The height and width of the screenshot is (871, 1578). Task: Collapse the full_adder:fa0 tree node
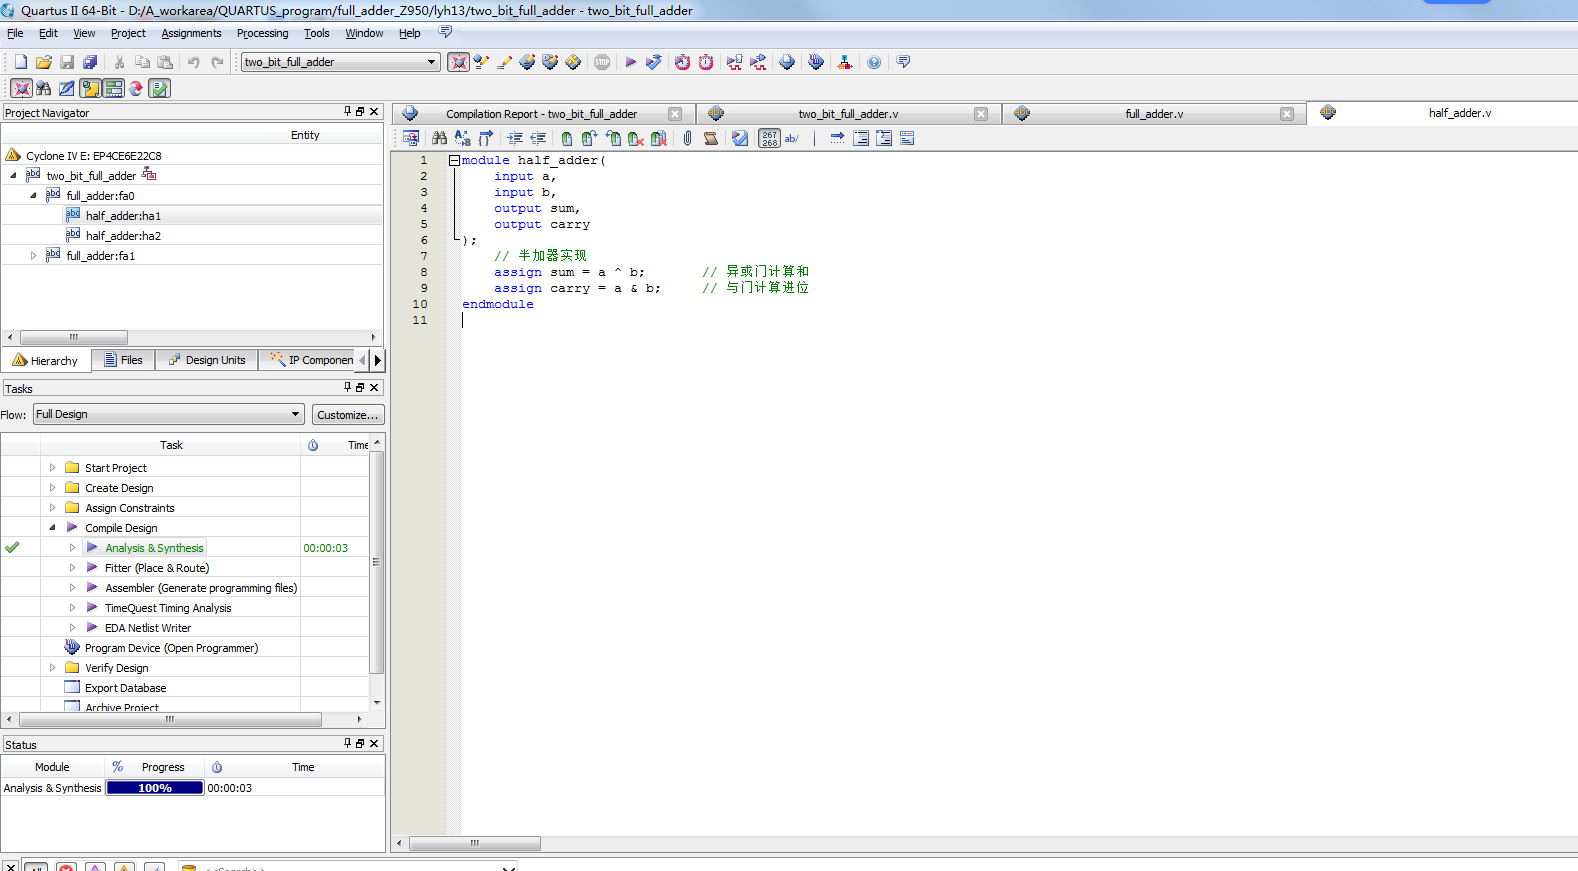(33, 195)
